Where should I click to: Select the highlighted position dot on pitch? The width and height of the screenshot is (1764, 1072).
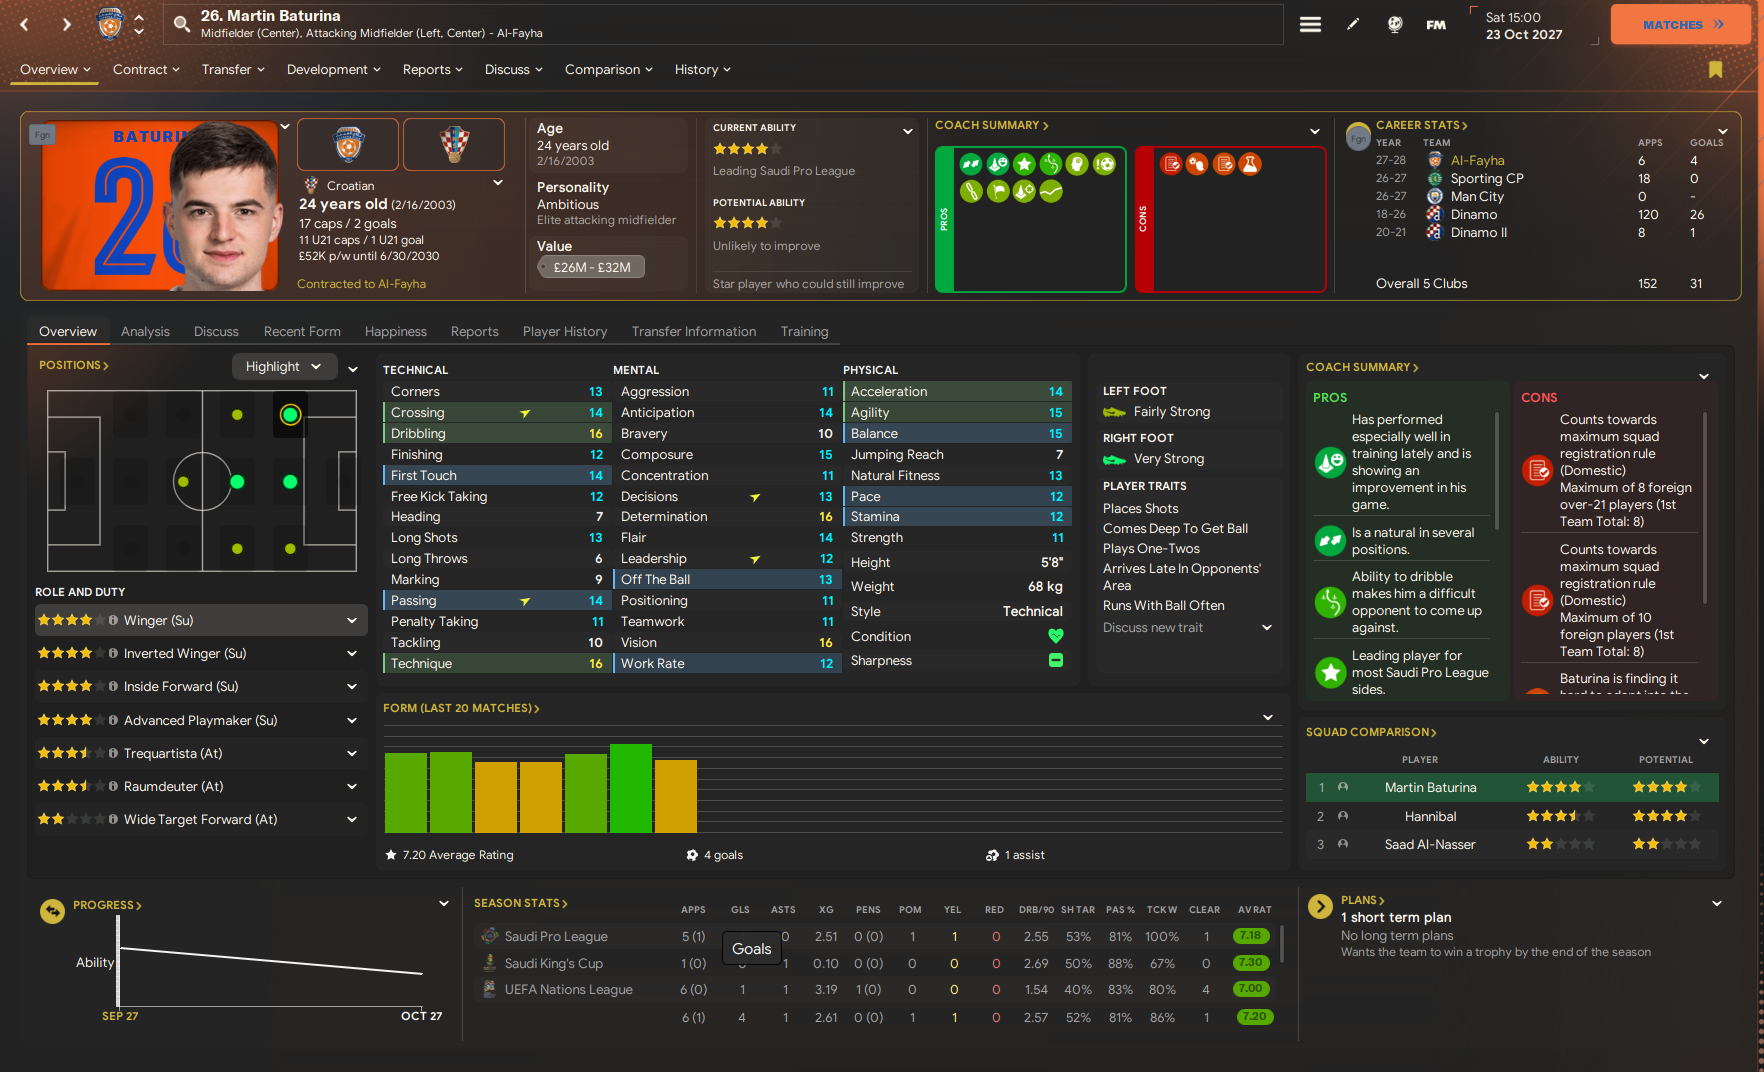[290, 414]
